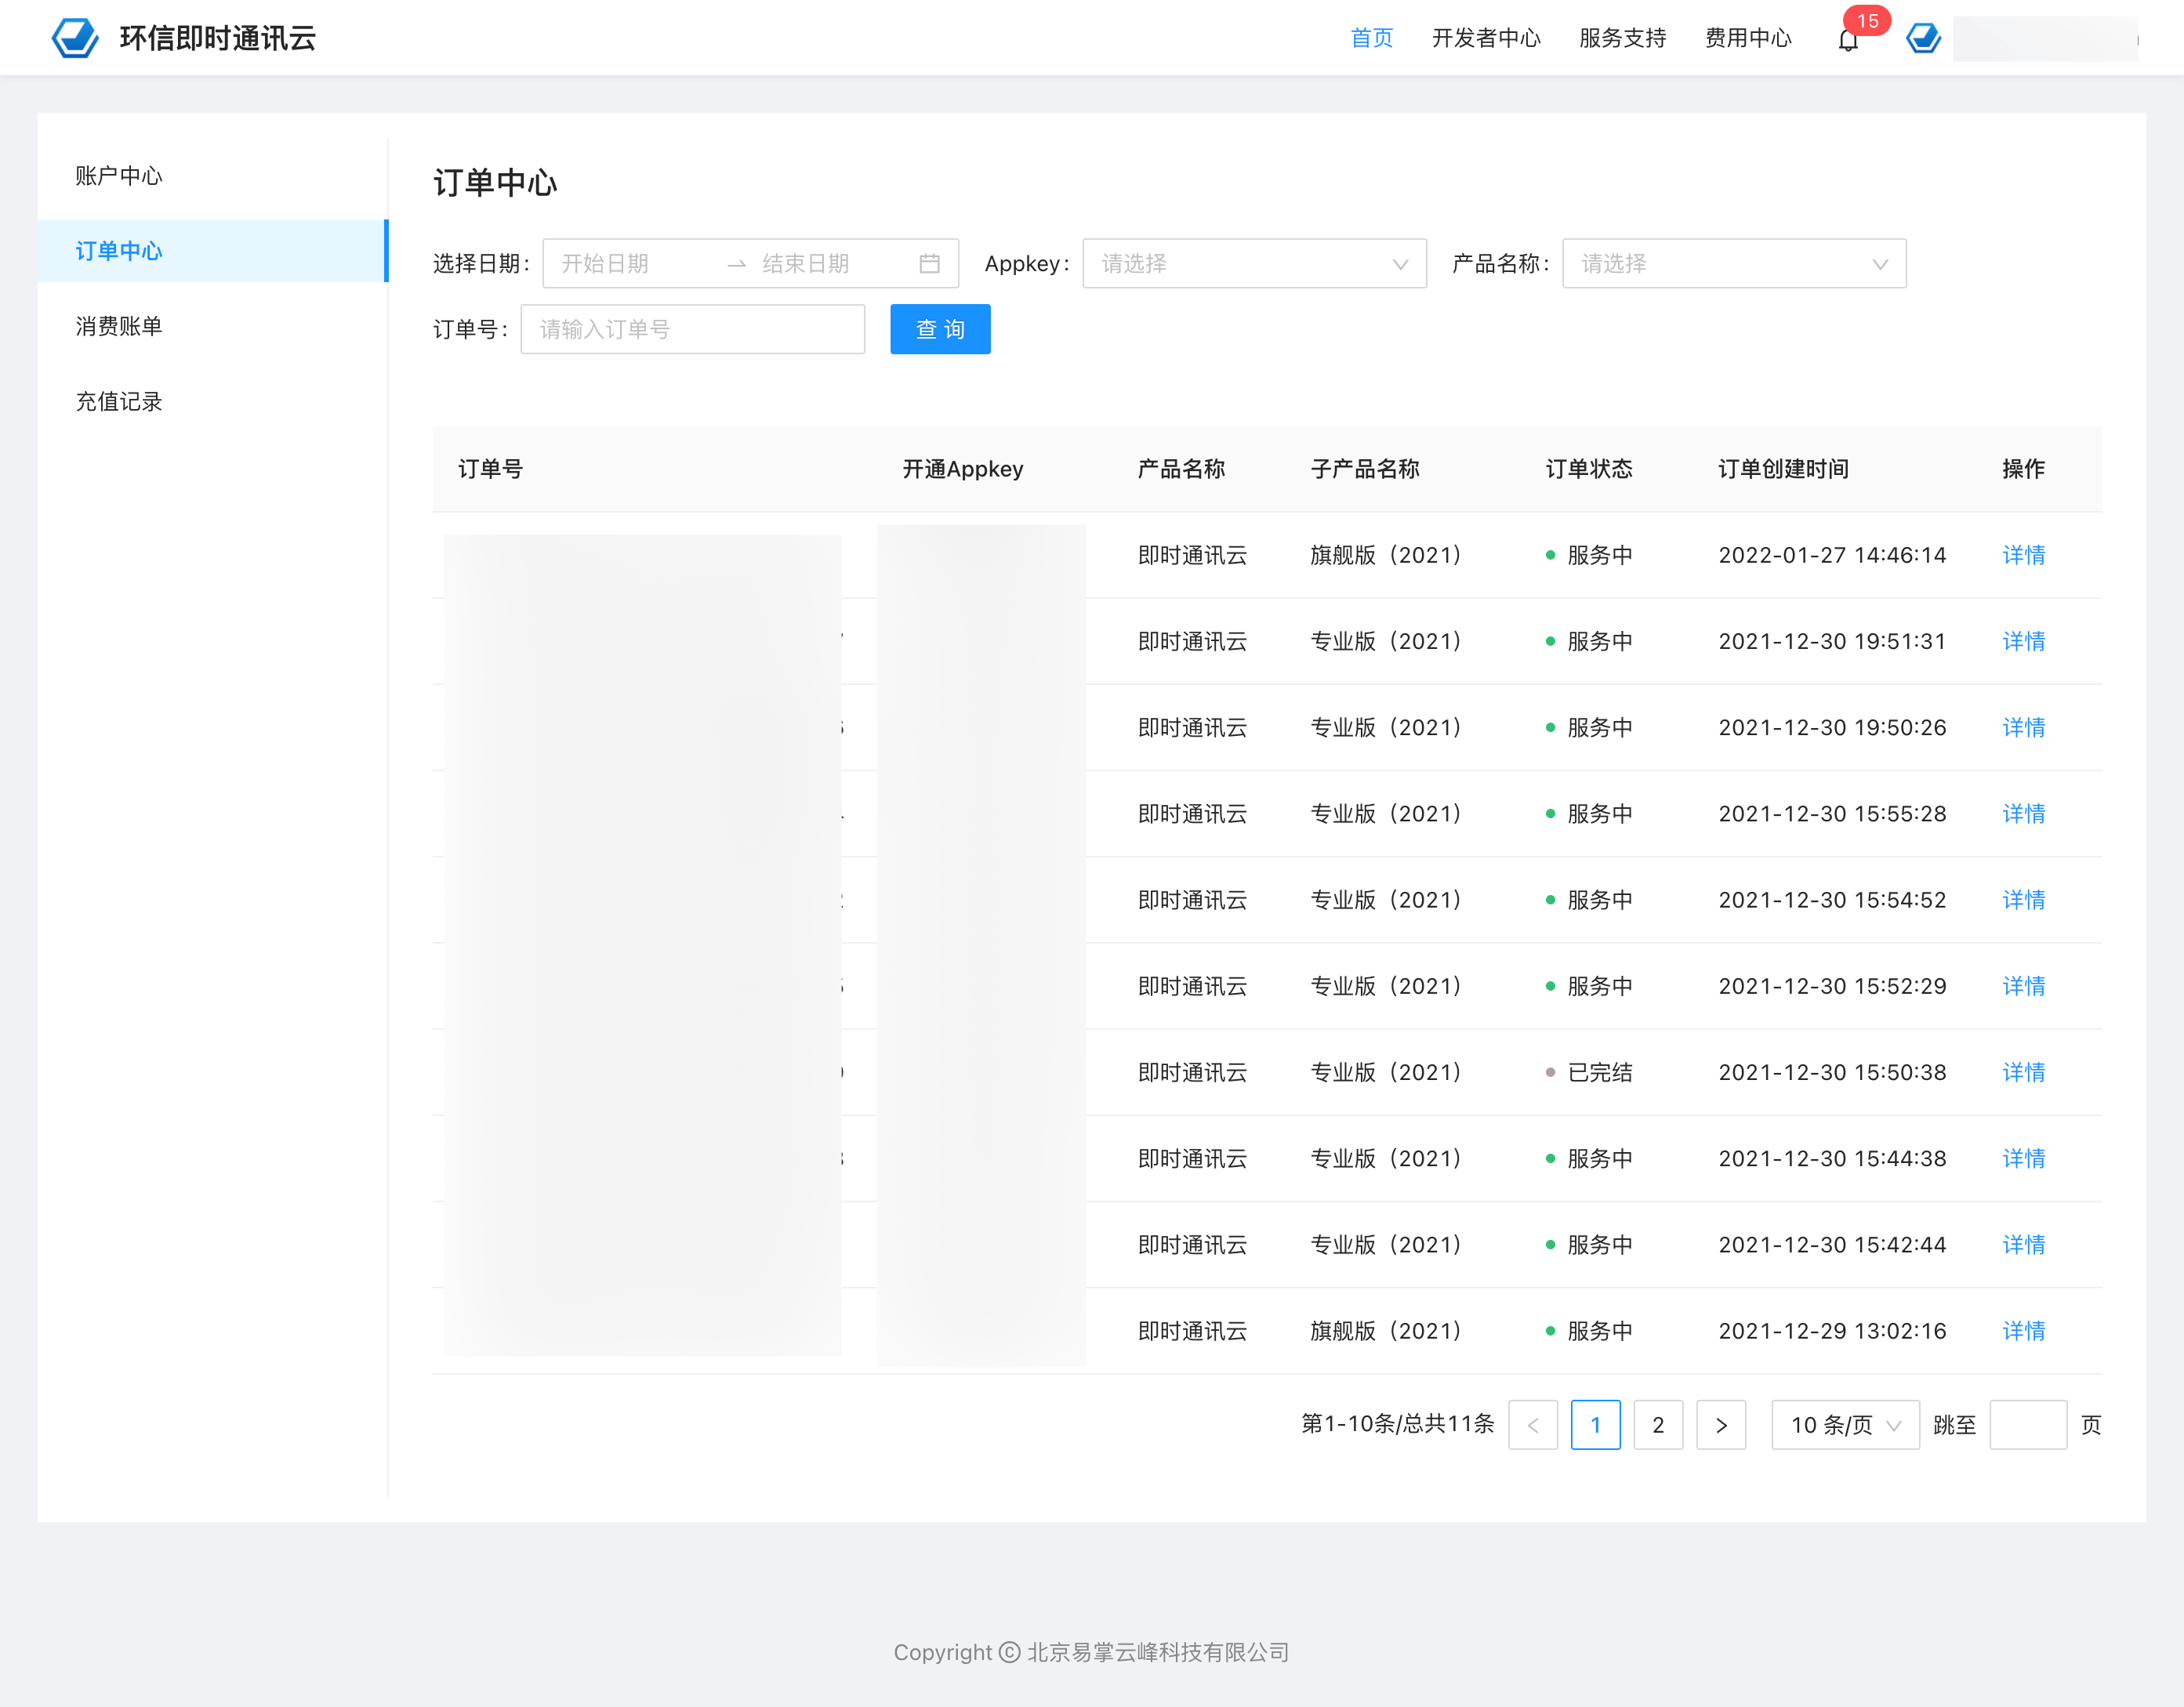Open the notification bell with 15 badge
This screenshot has width=2184, height=1707.
pos(1848,40)
